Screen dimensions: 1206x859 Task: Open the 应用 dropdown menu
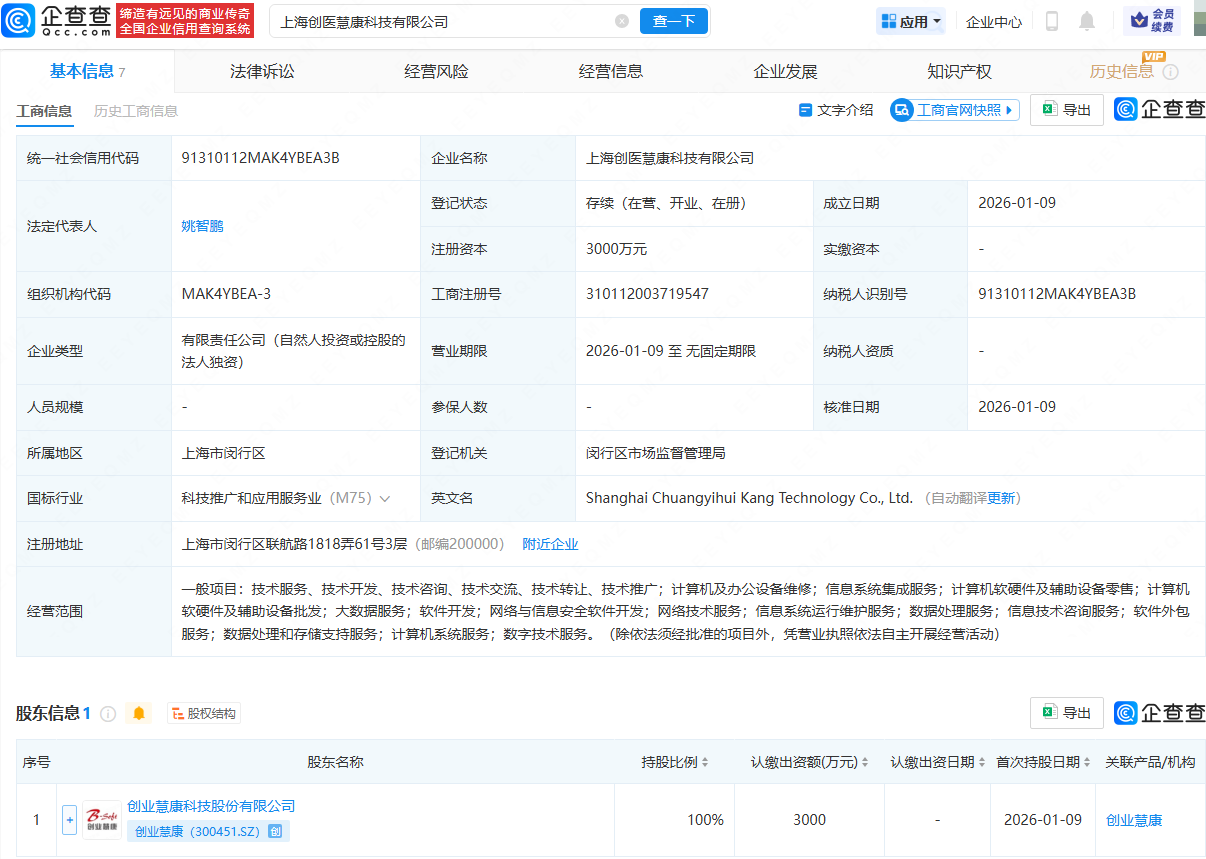[x=910, y=21]
